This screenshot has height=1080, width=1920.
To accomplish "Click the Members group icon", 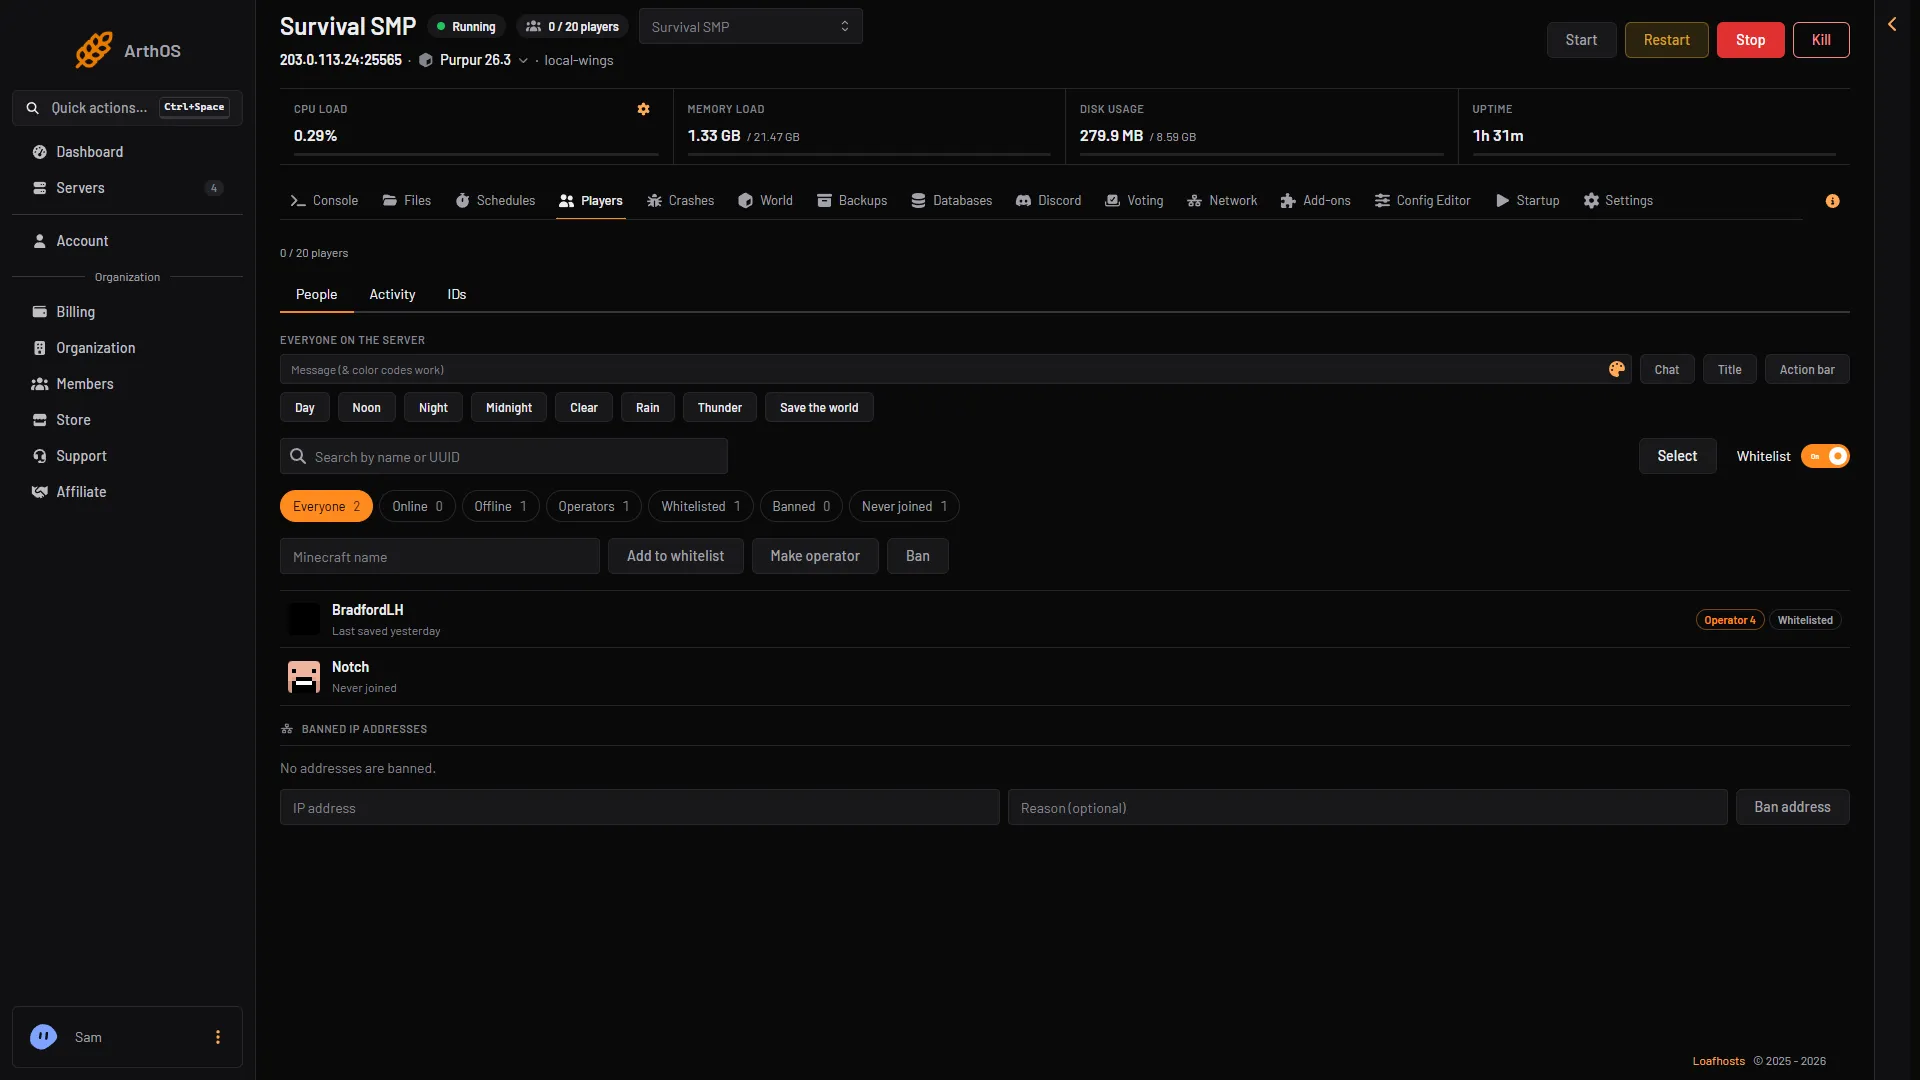I will [x=40, y=384].
